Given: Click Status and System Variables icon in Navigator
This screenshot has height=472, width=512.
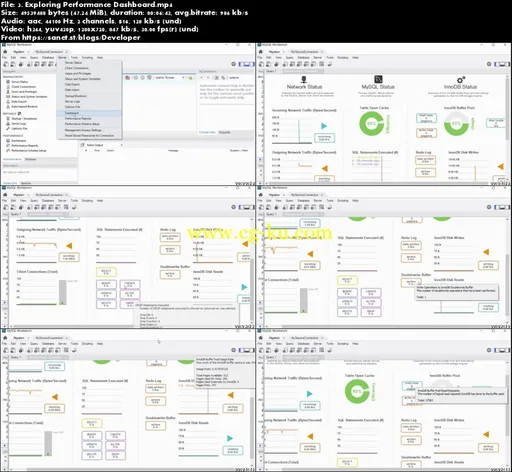Looking at the screenshot, I should (8, 97).
